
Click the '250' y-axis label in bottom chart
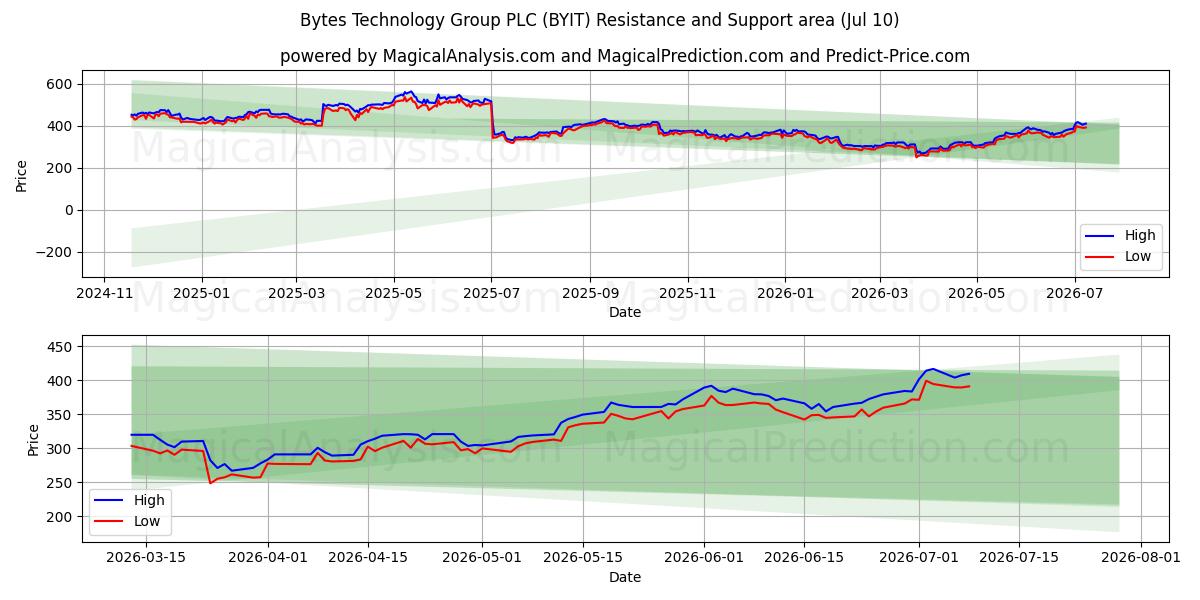(61, 483)
